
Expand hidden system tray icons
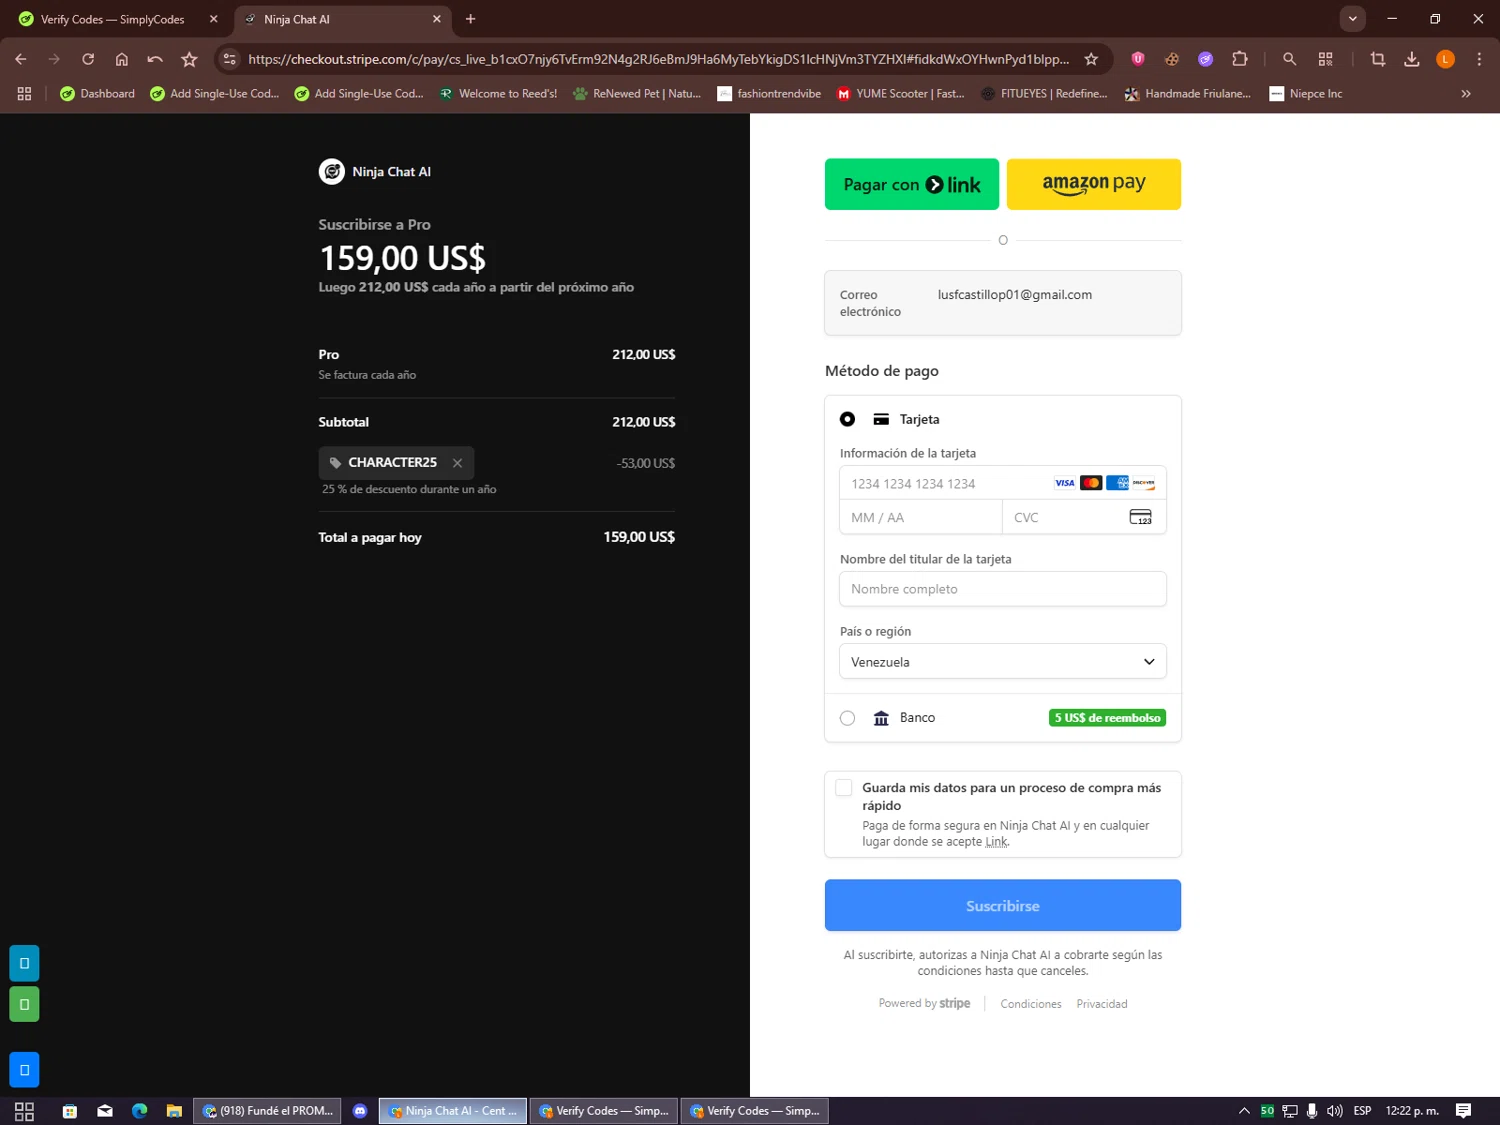[x=1244, y=1111]
